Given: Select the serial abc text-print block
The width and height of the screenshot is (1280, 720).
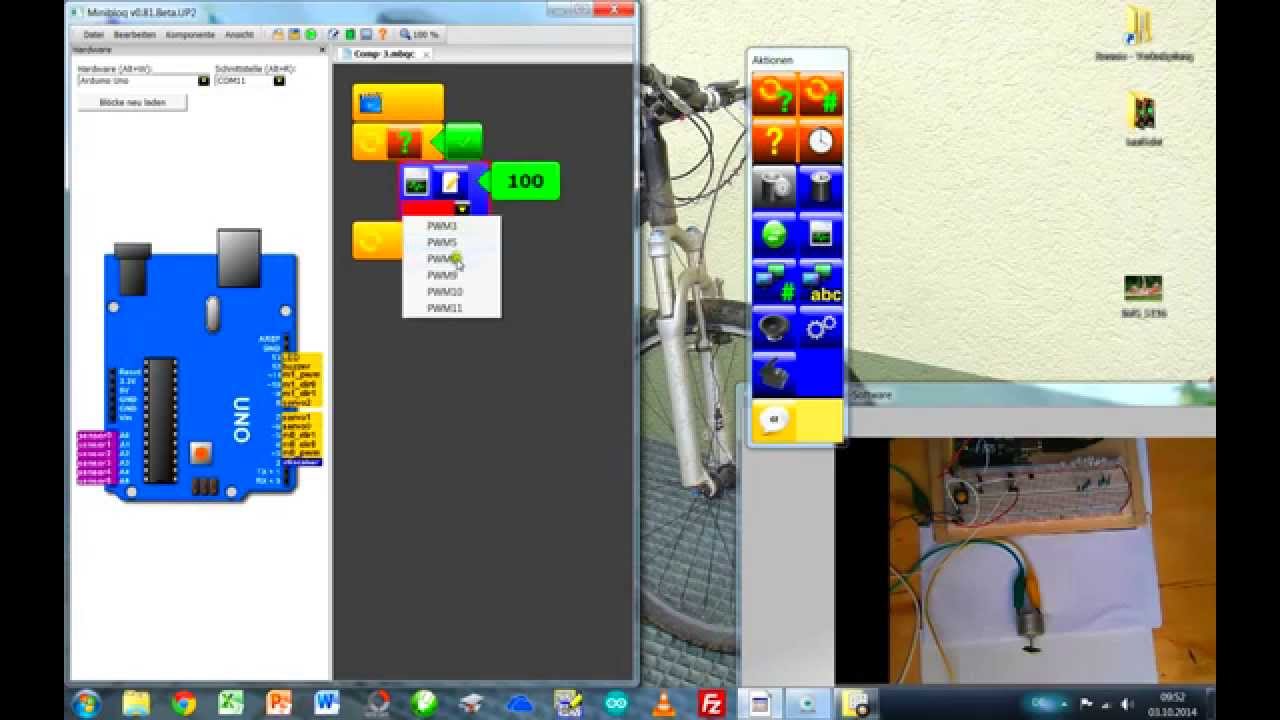Looking at the screenshot, I should coord(820,282).
